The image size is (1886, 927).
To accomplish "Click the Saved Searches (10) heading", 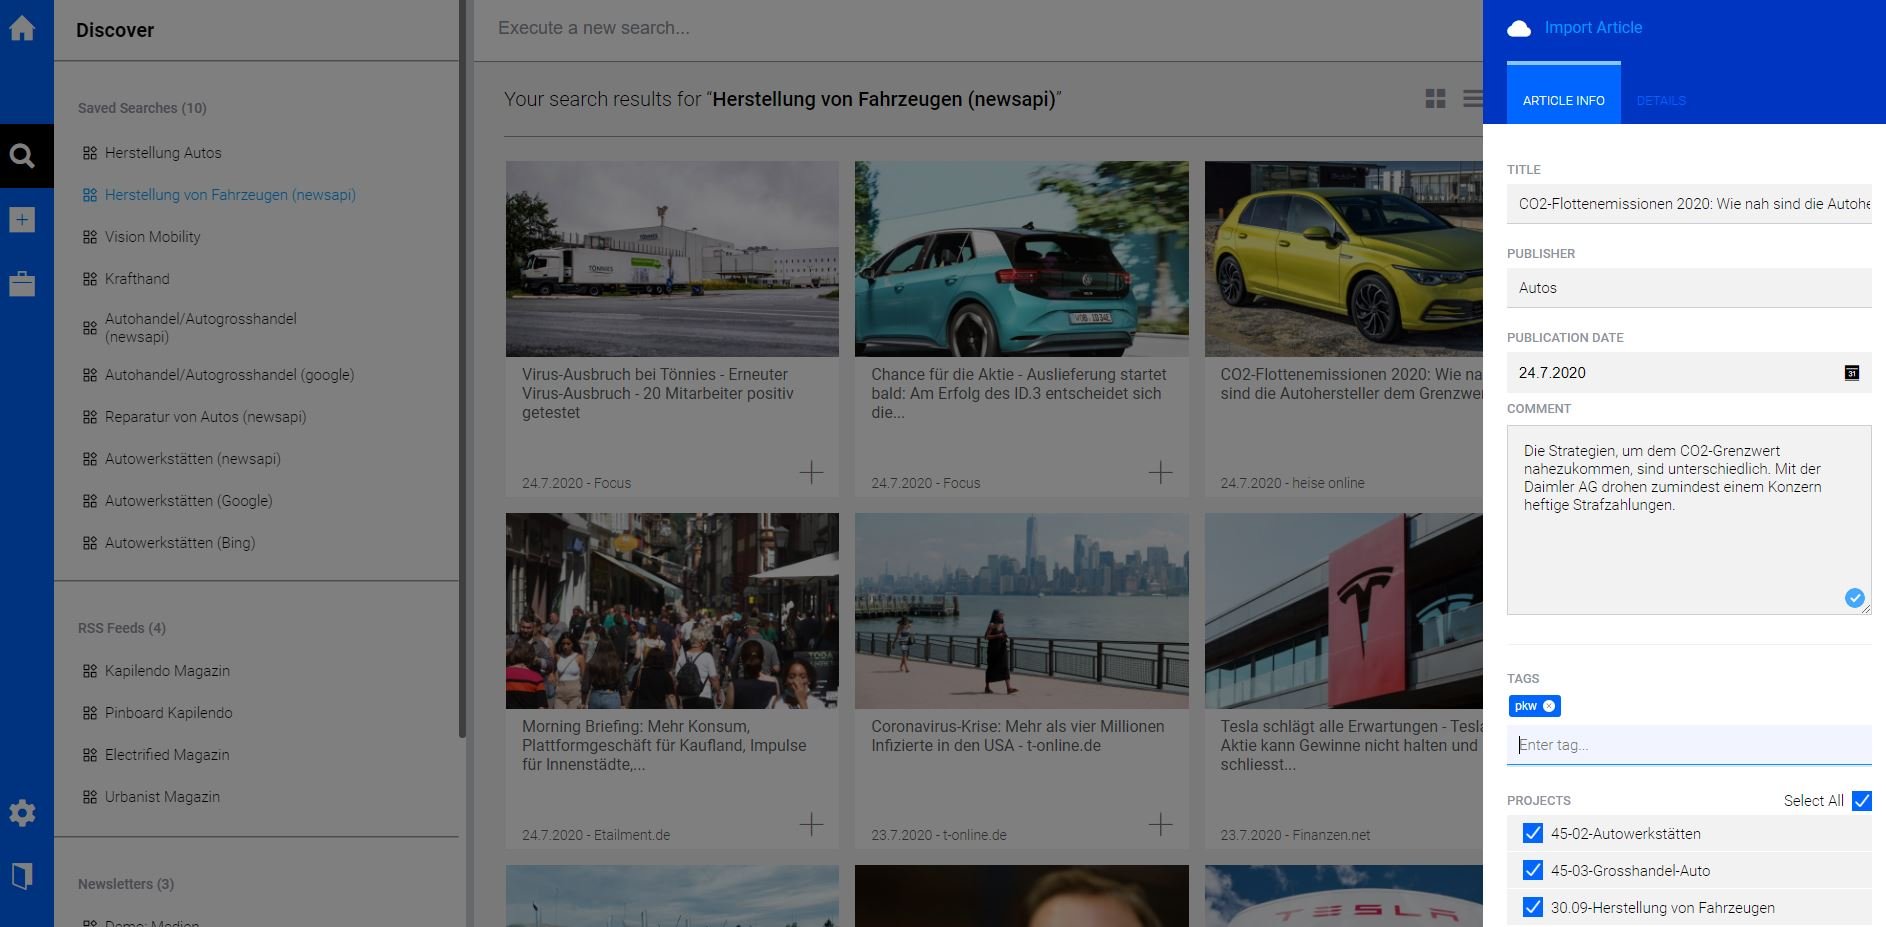I will click(x=142, y=108).
